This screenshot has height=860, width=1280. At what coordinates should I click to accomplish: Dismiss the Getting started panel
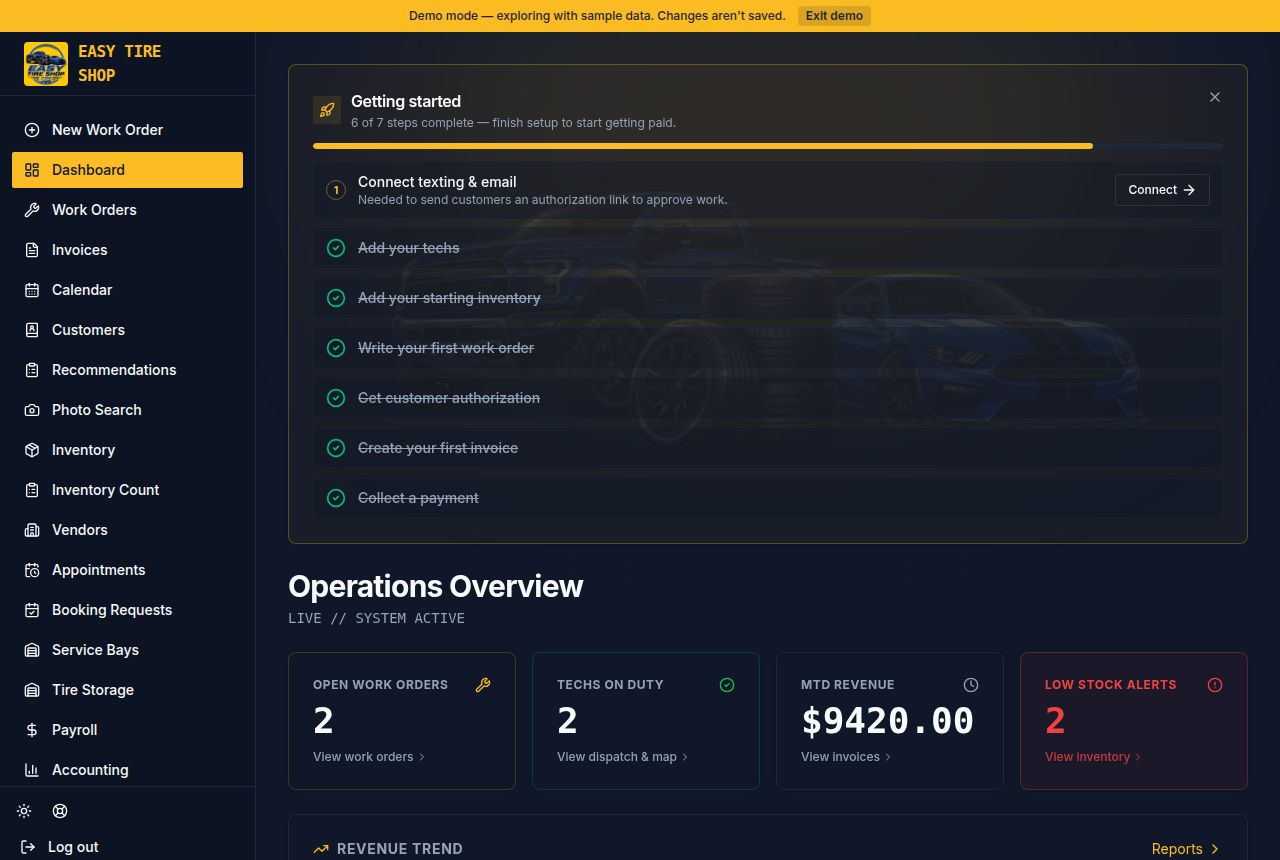(x=1215, y=97)
